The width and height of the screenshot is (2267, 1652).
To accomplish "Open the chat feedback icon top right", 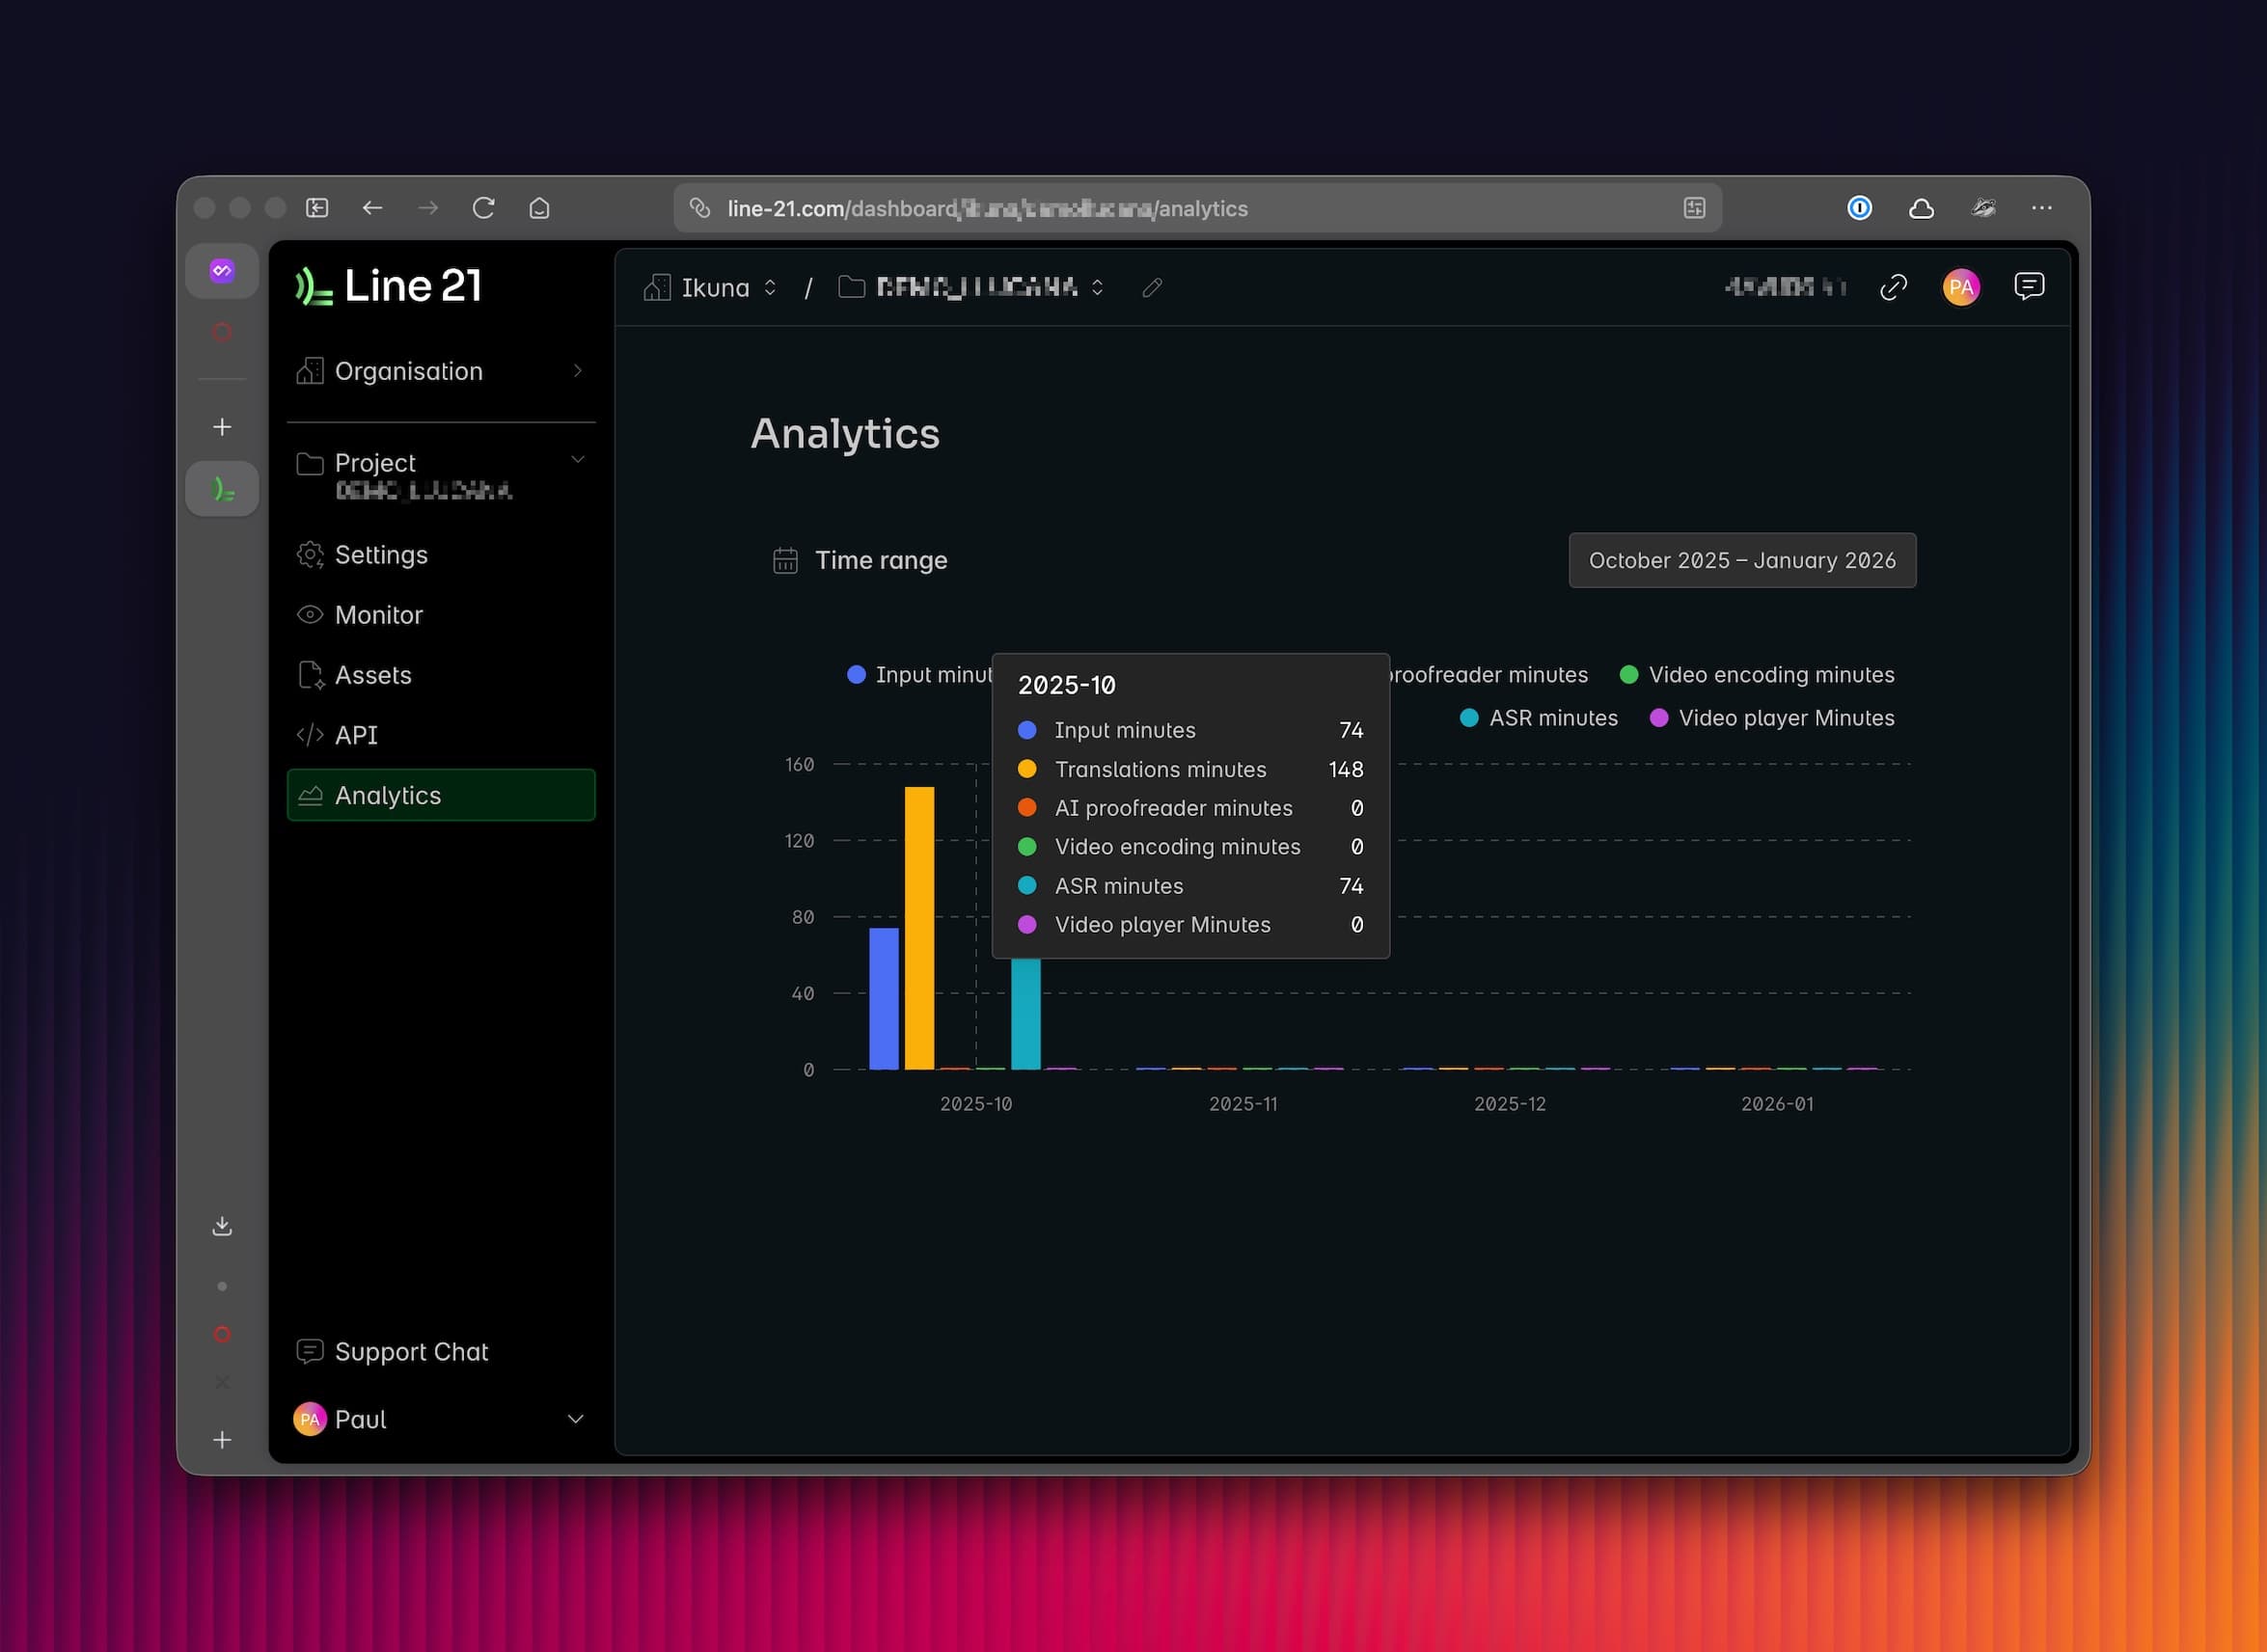I will pyautogui.click(x=2028, y=287).
